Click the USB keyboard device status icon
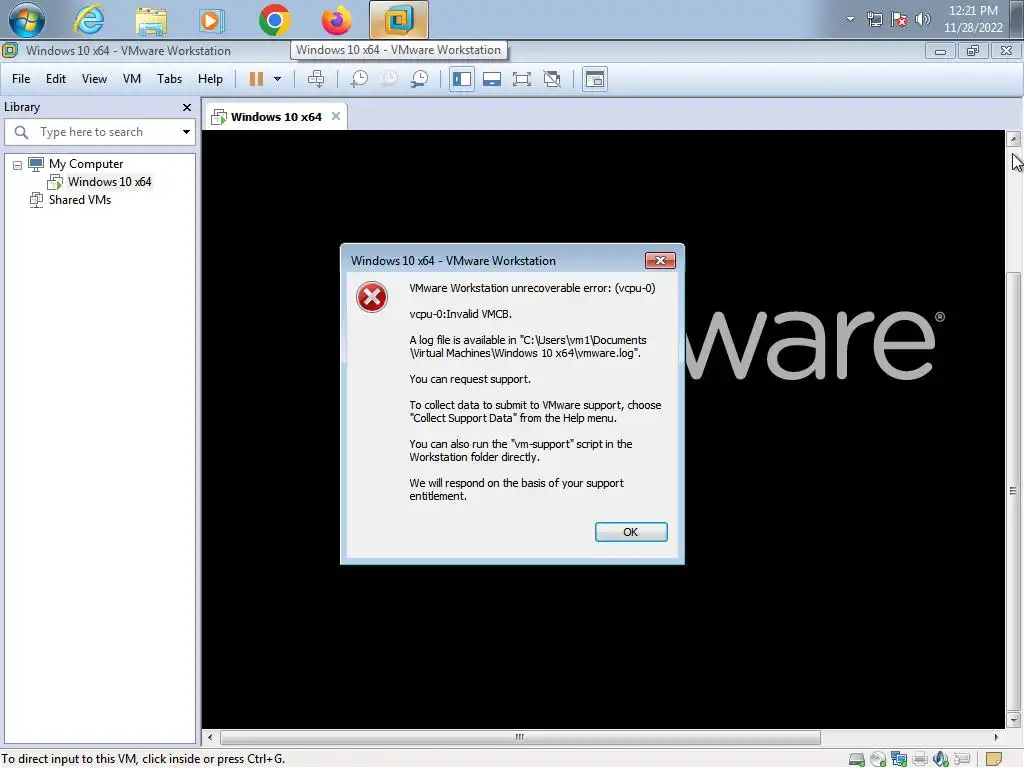The width and height of the screenshot is (1024, 768). click(x=961, y=759)
